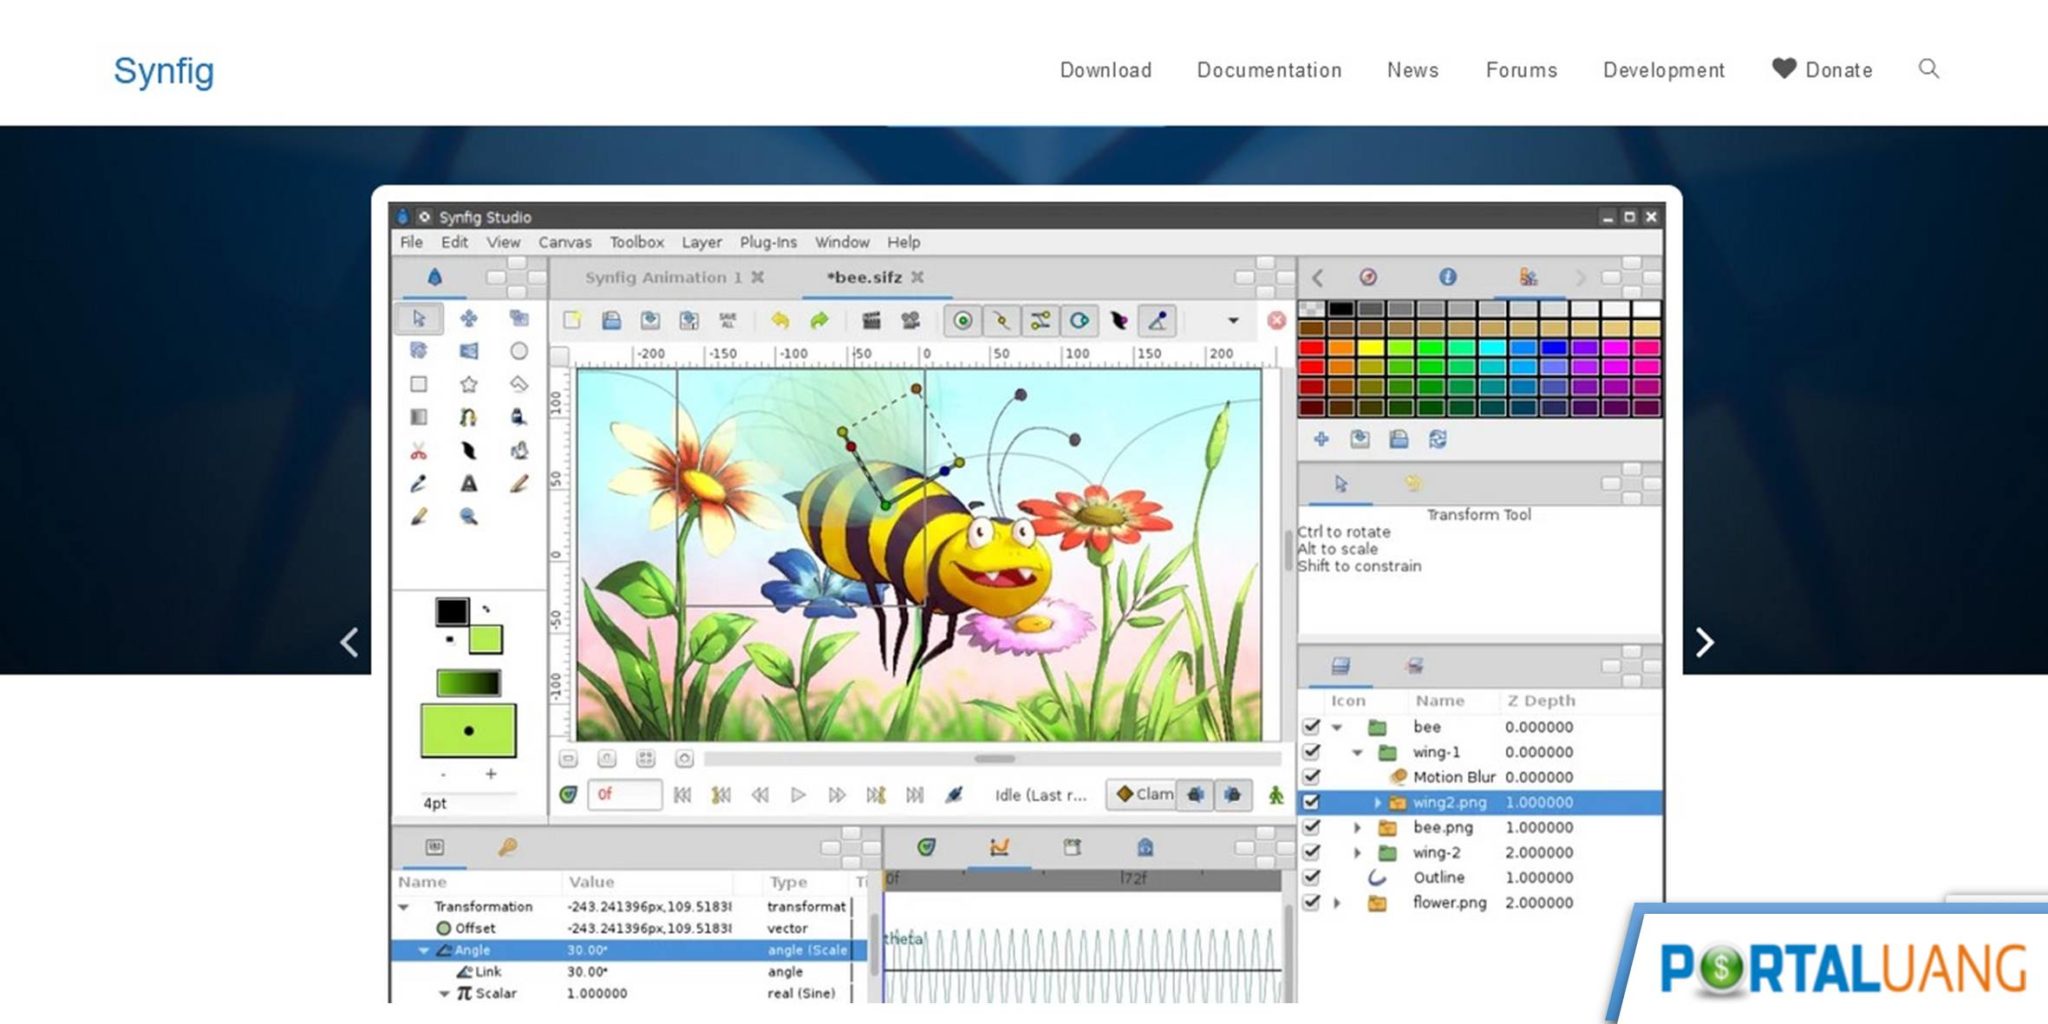
Task: Expand the wing2.png layer
Action: pos(1377,802)
